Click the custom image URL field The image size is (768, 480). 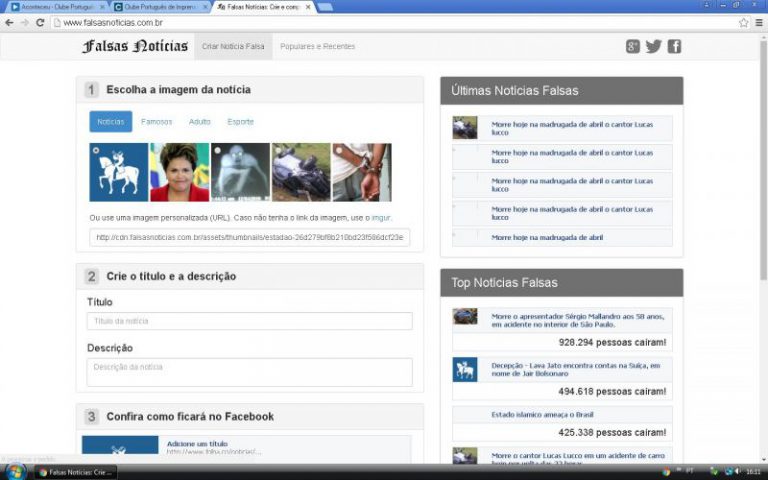[249, 237]
